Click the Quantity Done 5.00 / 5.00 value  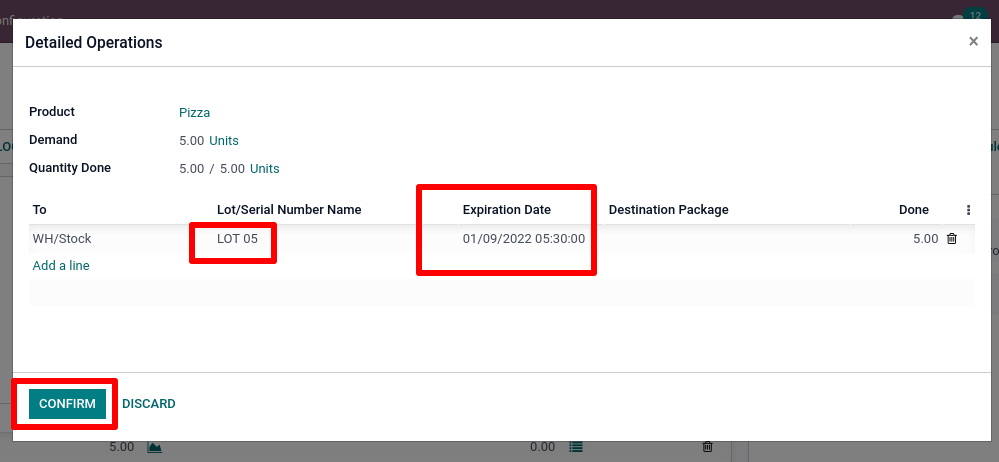212,169
